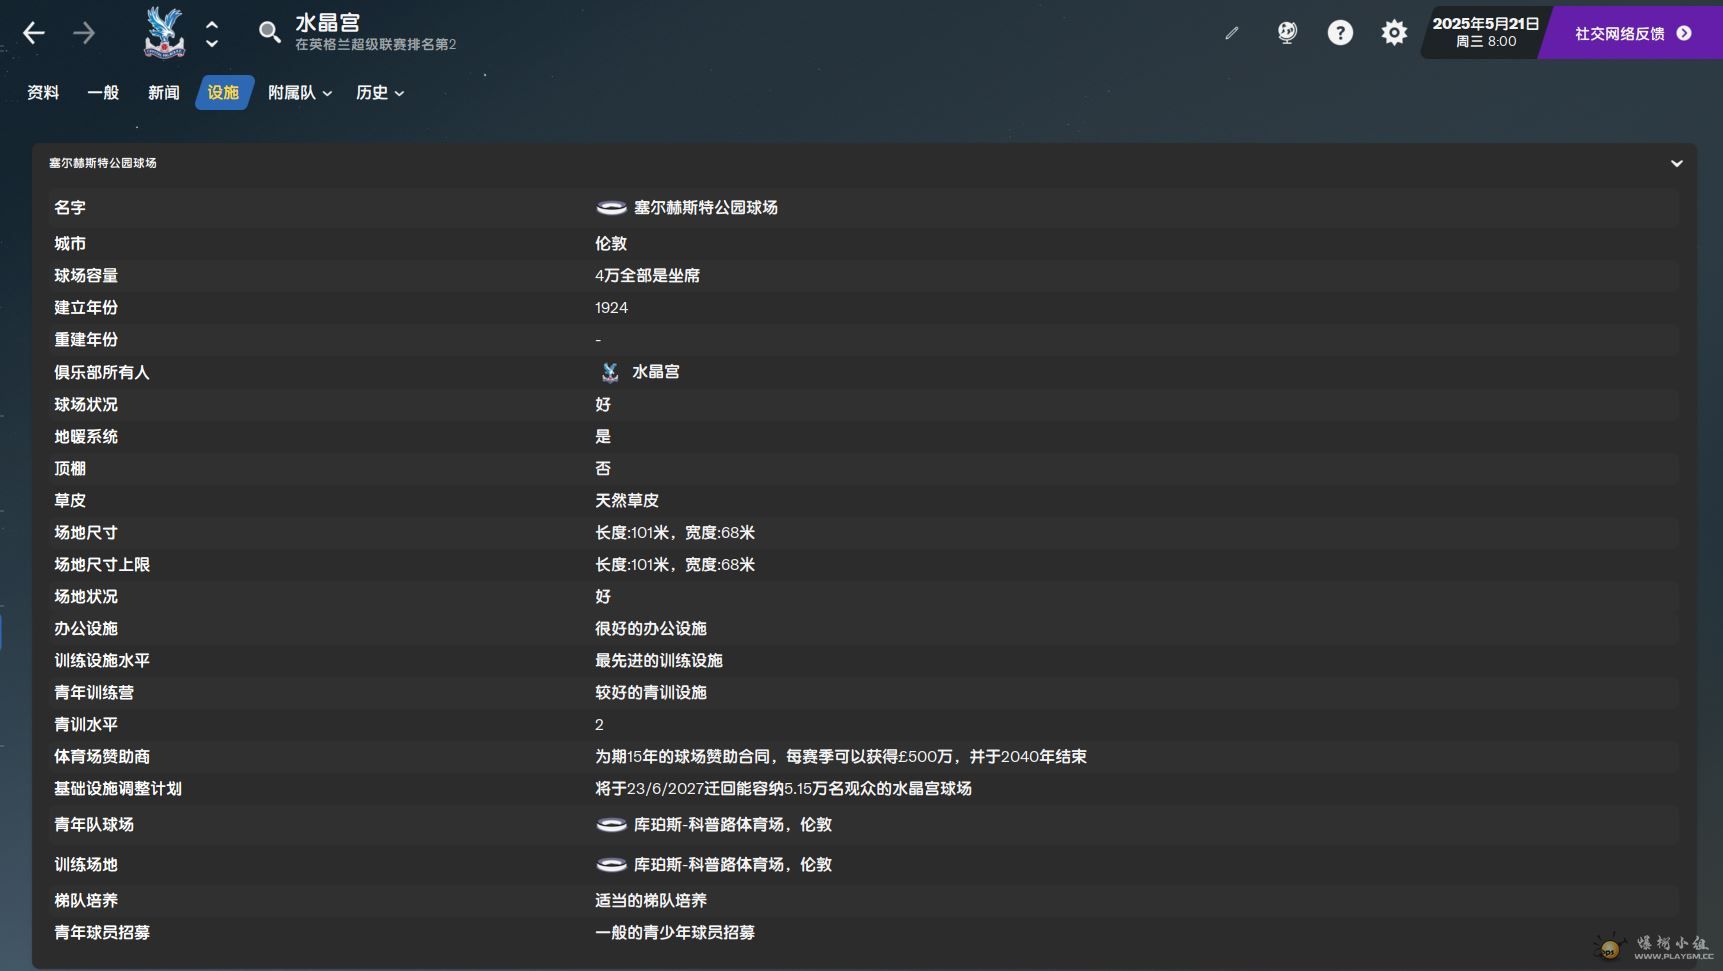Click the 地暖系统 label

[x=86, y=436]
